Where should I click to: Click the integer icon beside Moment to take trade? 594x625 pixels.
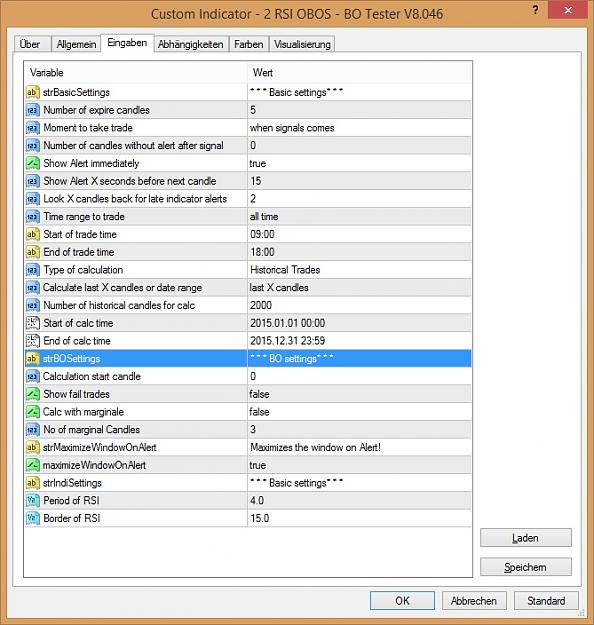33,128
